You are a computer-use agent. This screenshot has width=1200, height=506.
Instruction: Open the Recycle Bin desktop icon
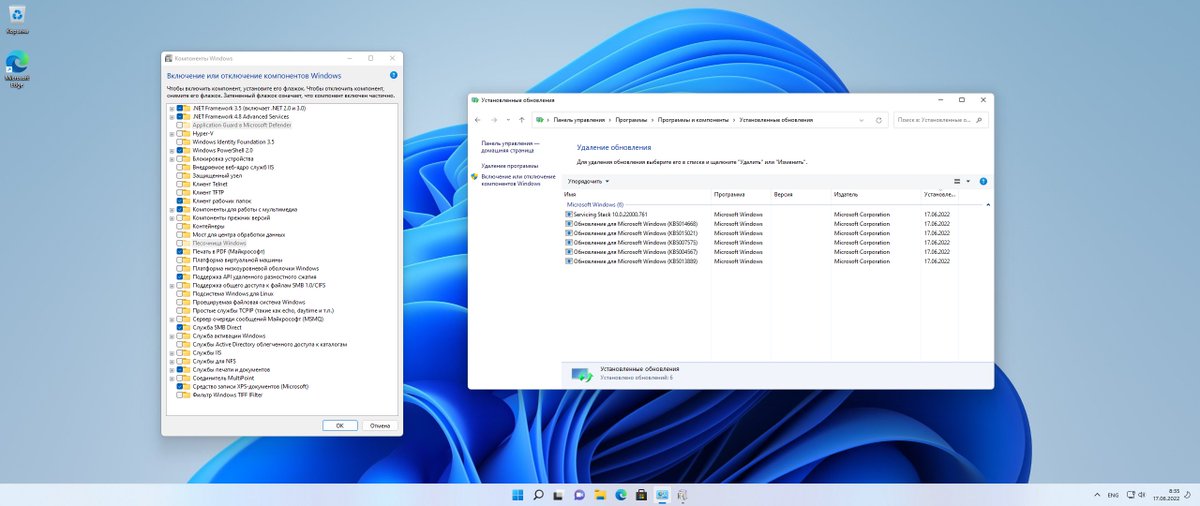(16, 21)
